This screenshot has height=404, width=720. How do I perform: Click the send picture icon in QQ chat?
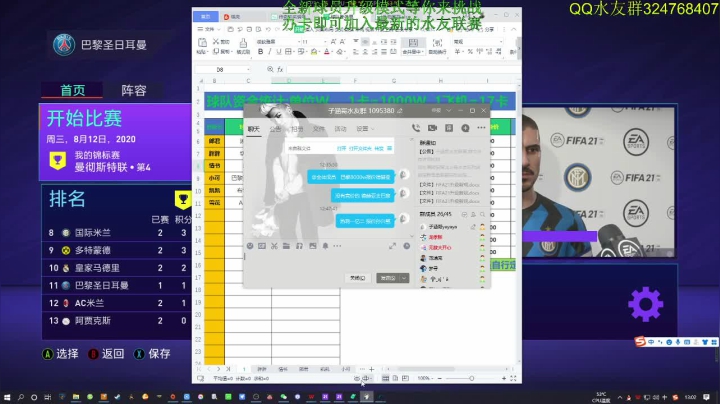[313, 246]
